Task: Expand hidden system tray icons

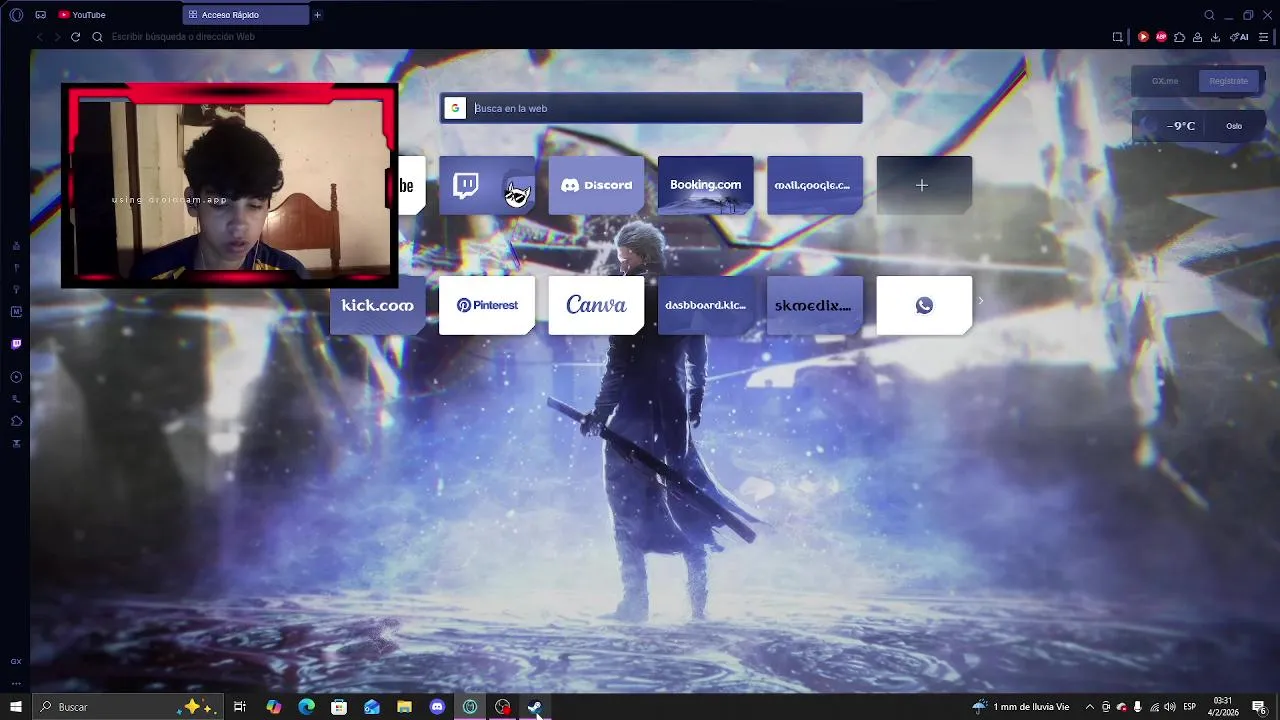Action: coord(1090,707)
